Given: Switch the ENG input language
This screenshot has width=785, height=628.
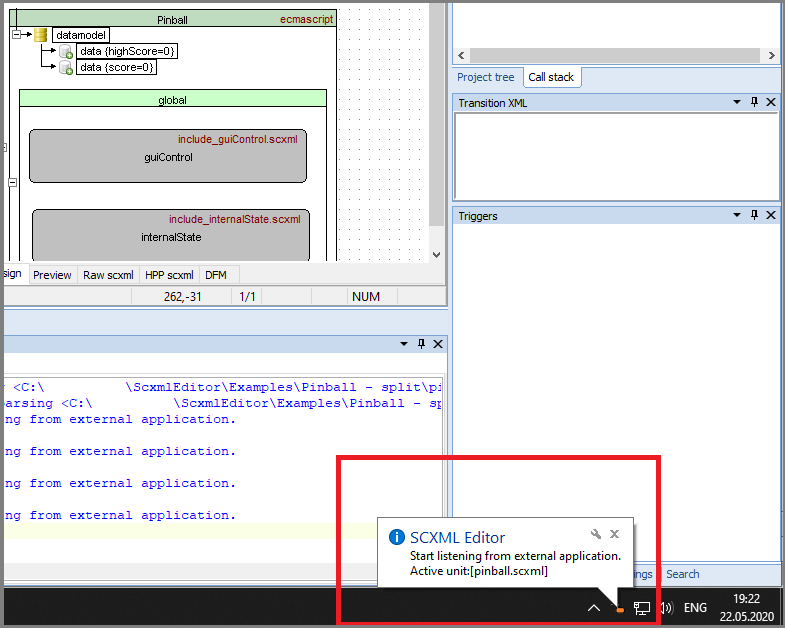Looking at the screenshot, I should pyautogui.click(x=695, y=608).
